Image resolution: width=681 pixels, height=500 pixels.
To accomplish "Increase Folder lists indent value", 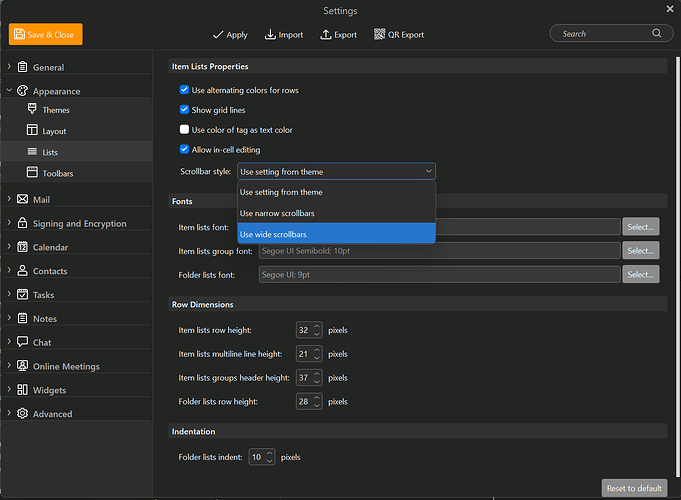I will click(x=270, y=453).
